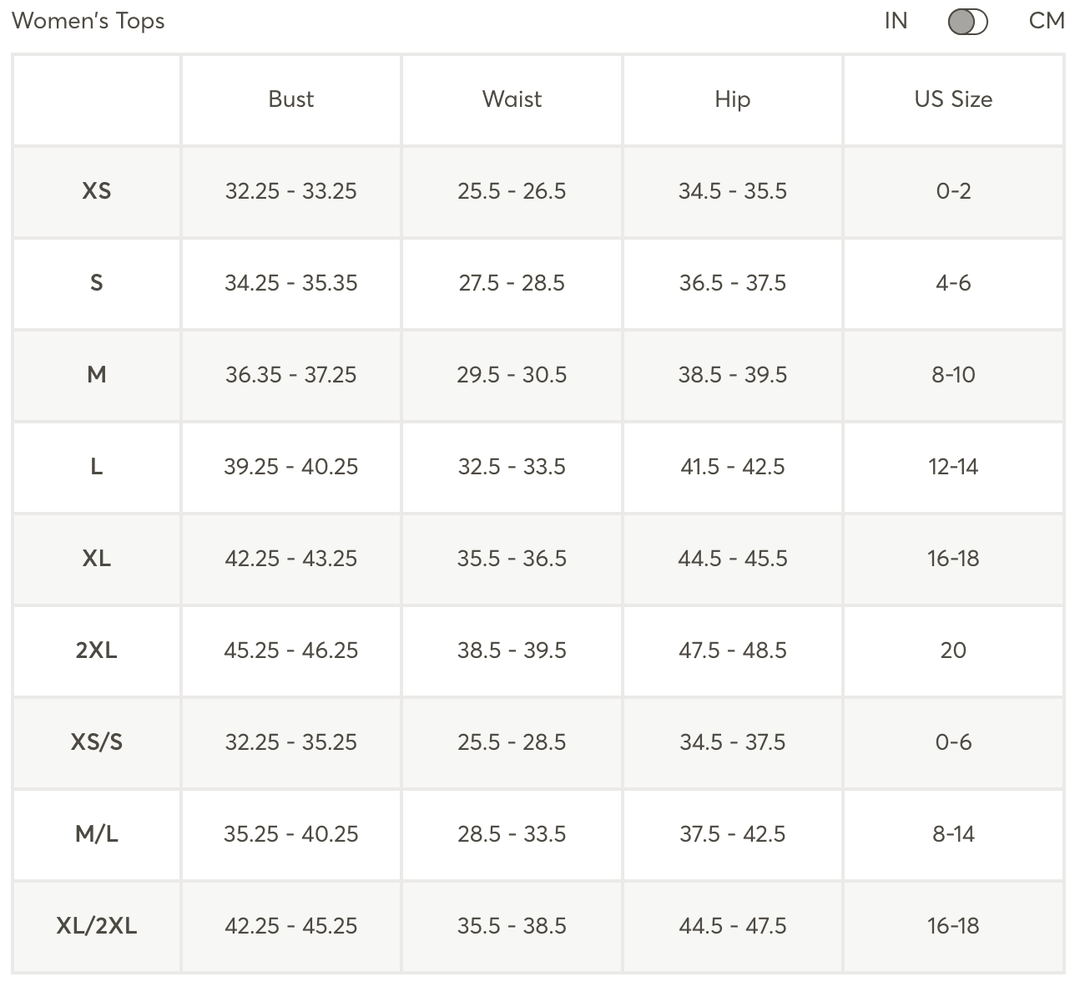Select the M size row label
1080x982 pixels.
pos(96,375)
